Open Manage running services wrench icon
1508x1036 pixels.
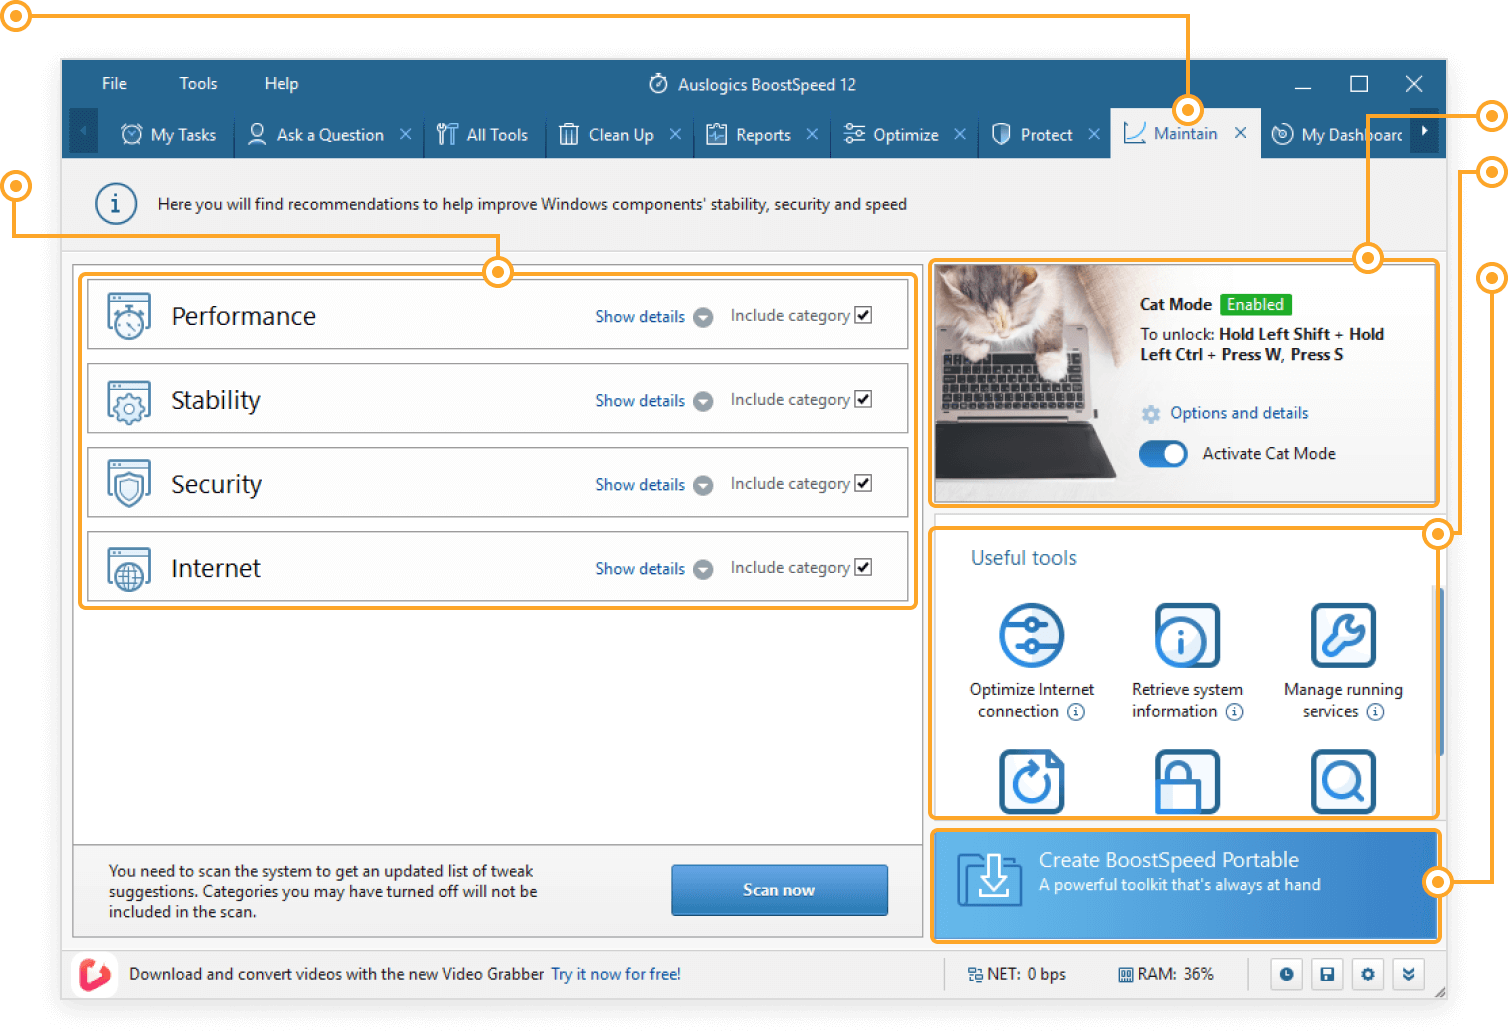(1343, 635)
